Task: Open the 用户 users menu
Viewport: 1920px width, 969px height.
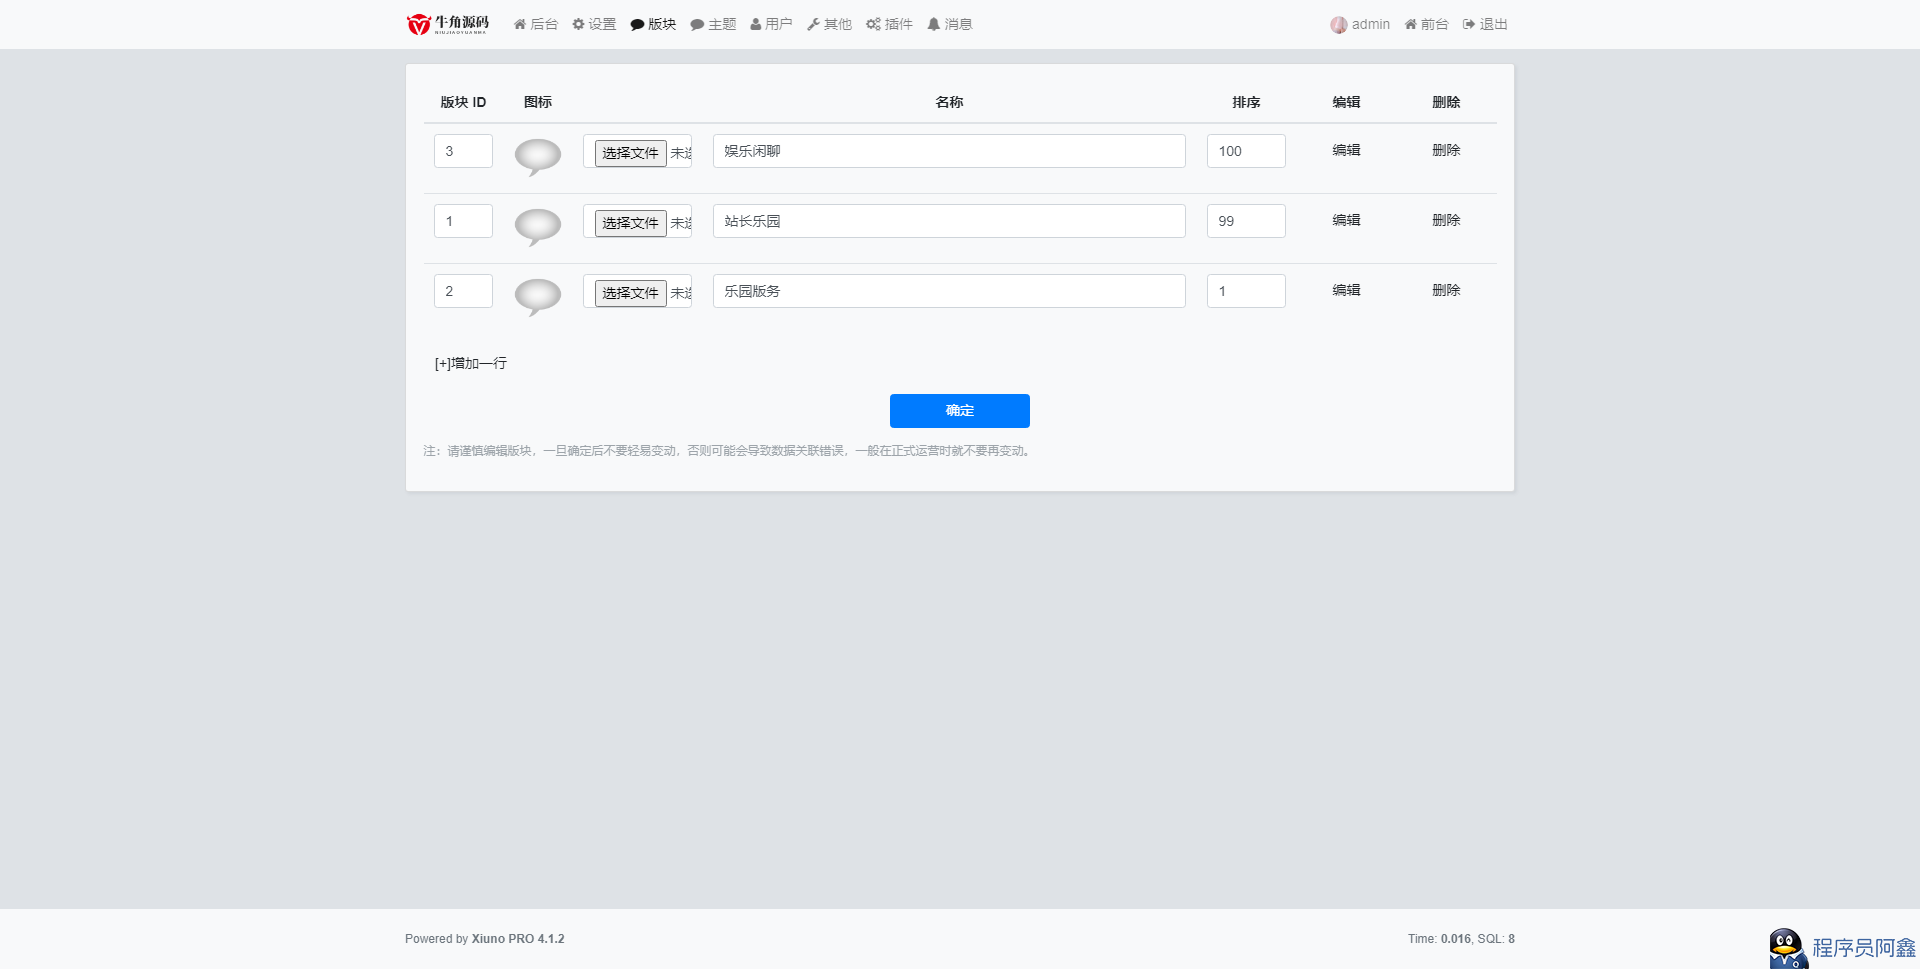Action: point(771,24)
